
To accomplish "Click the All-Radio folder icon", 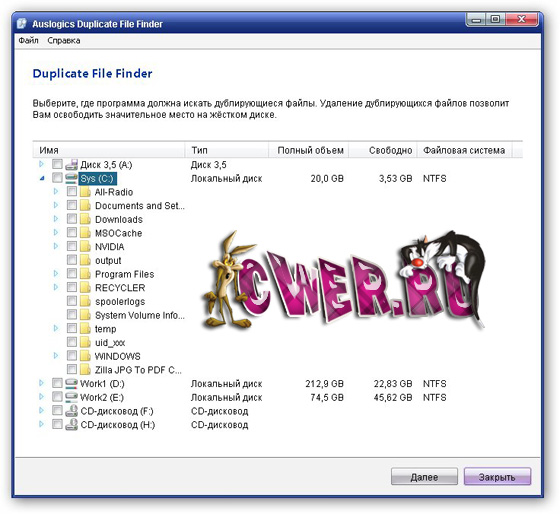I will point(85,192).
